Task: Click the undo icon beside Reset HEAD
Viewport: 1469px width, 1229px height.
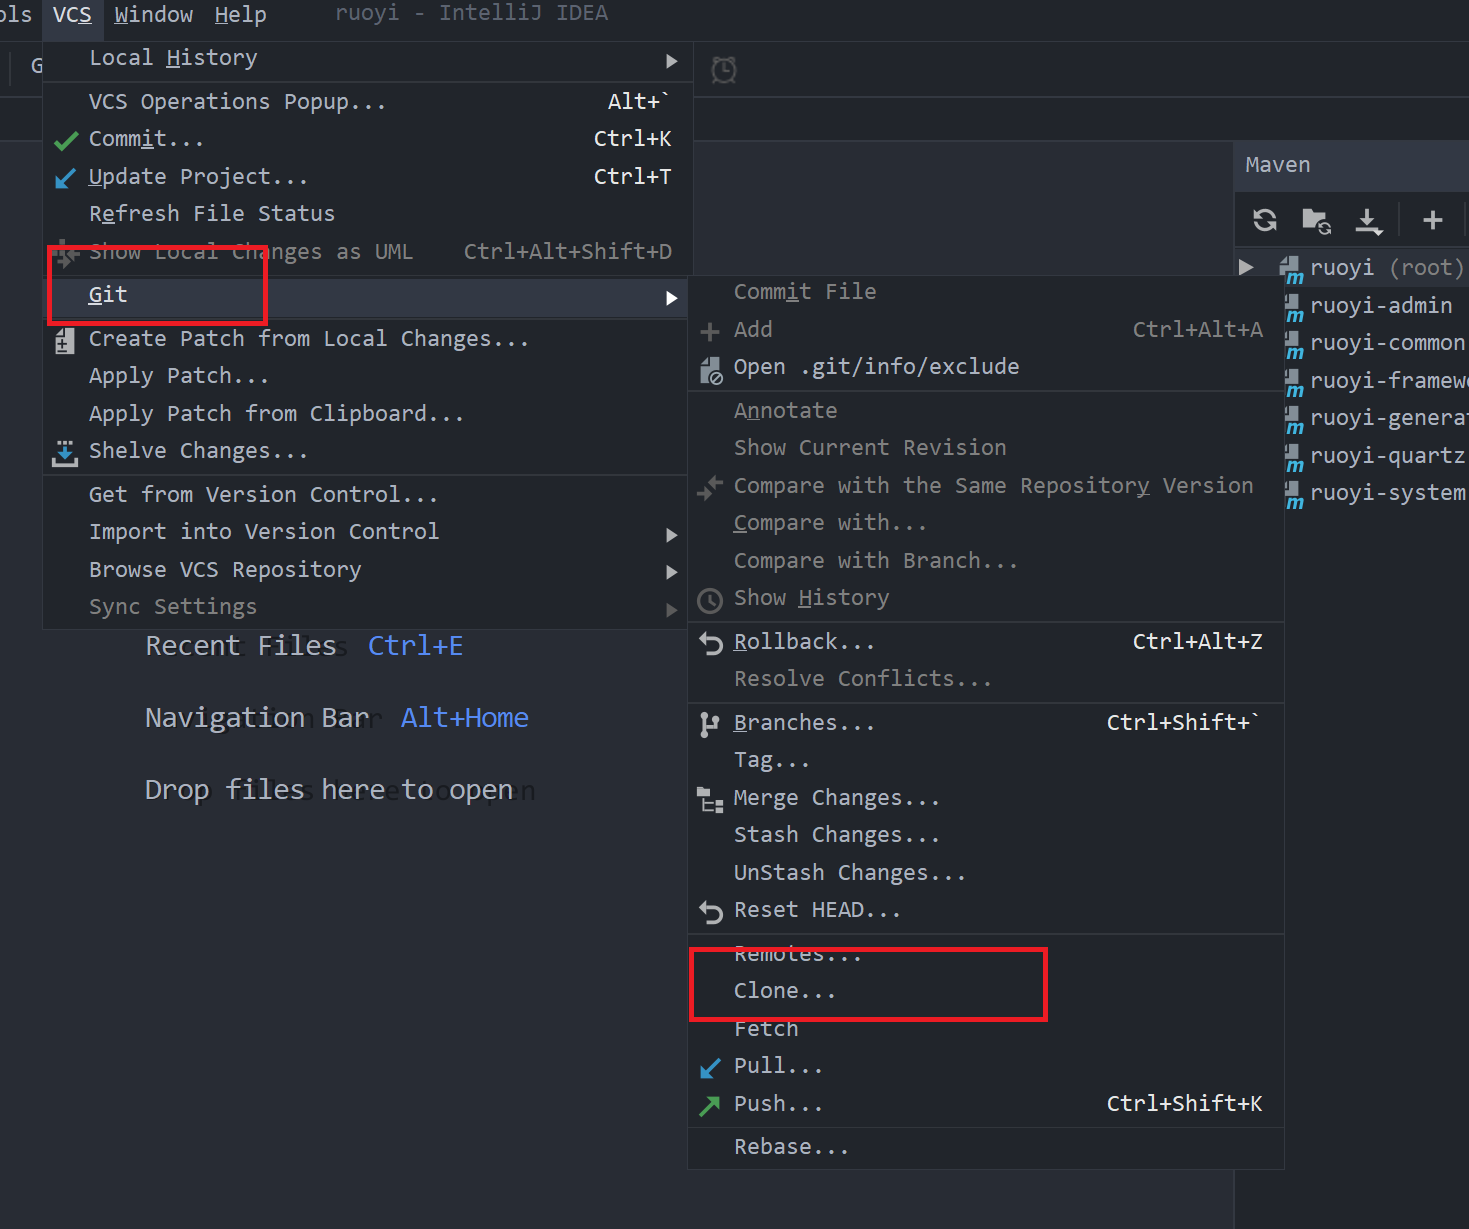Action: pyautogui.click(x=711, y=911)
